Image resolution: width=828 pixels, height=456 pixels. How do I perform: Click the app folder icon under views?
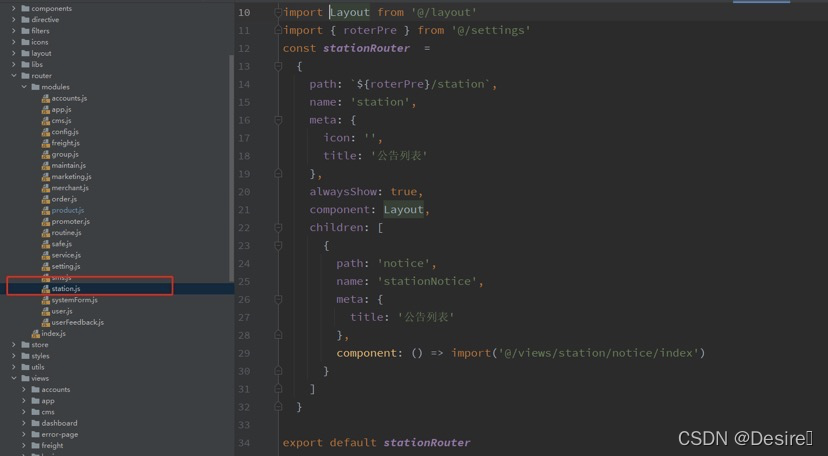coord(35,401)
